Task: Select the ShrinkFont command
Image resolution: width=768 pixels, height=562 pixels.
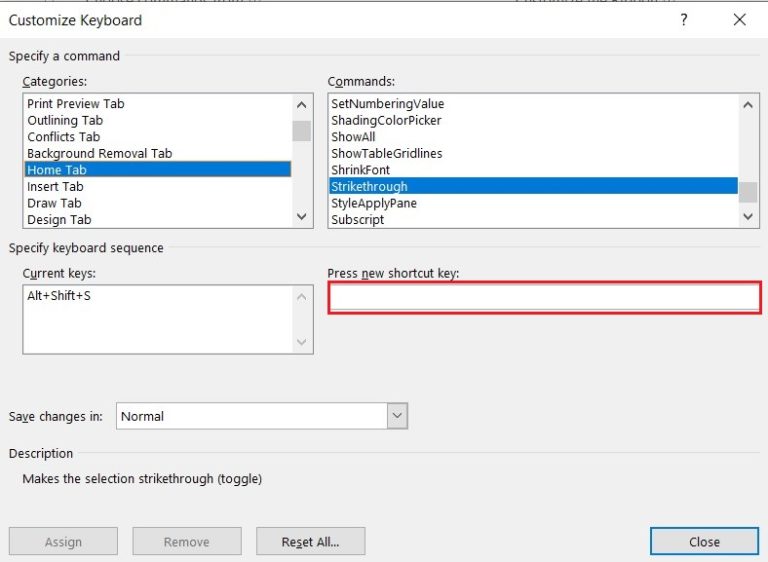Action: click(x=360, y=170)
